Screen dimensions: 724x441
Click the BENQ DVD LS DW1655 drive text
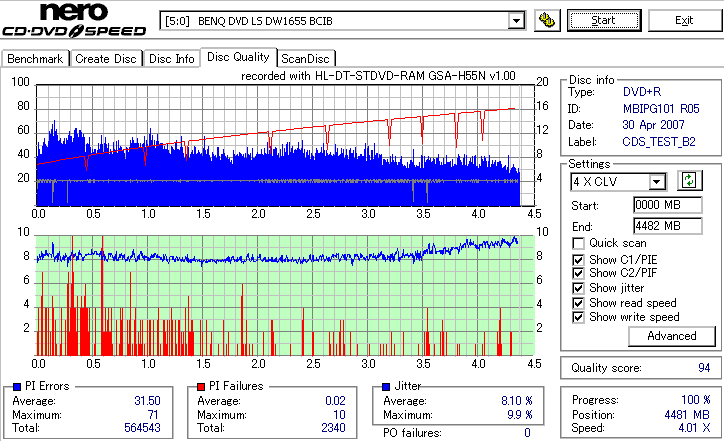[265, 21]
